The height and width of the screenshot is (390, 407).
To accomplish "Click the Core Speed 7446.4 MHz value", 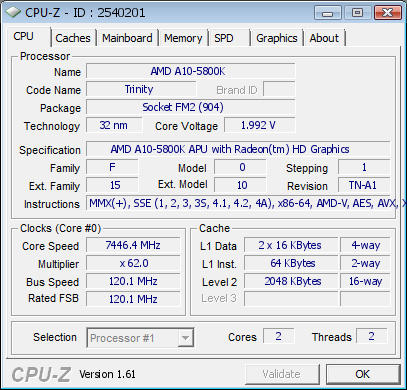I will [133, 245].
